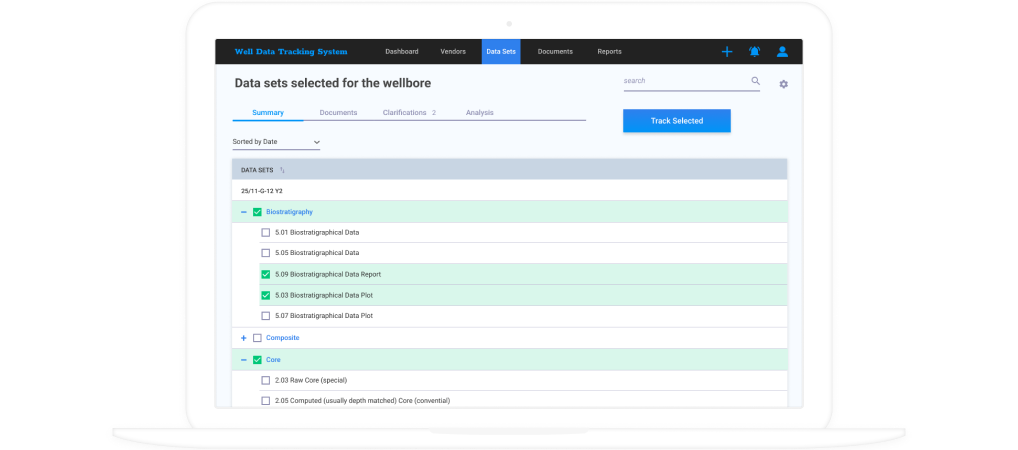Check 2.05 Computed Core checkbox
Screen dimensions: 1018x450
tap(266, 401)
